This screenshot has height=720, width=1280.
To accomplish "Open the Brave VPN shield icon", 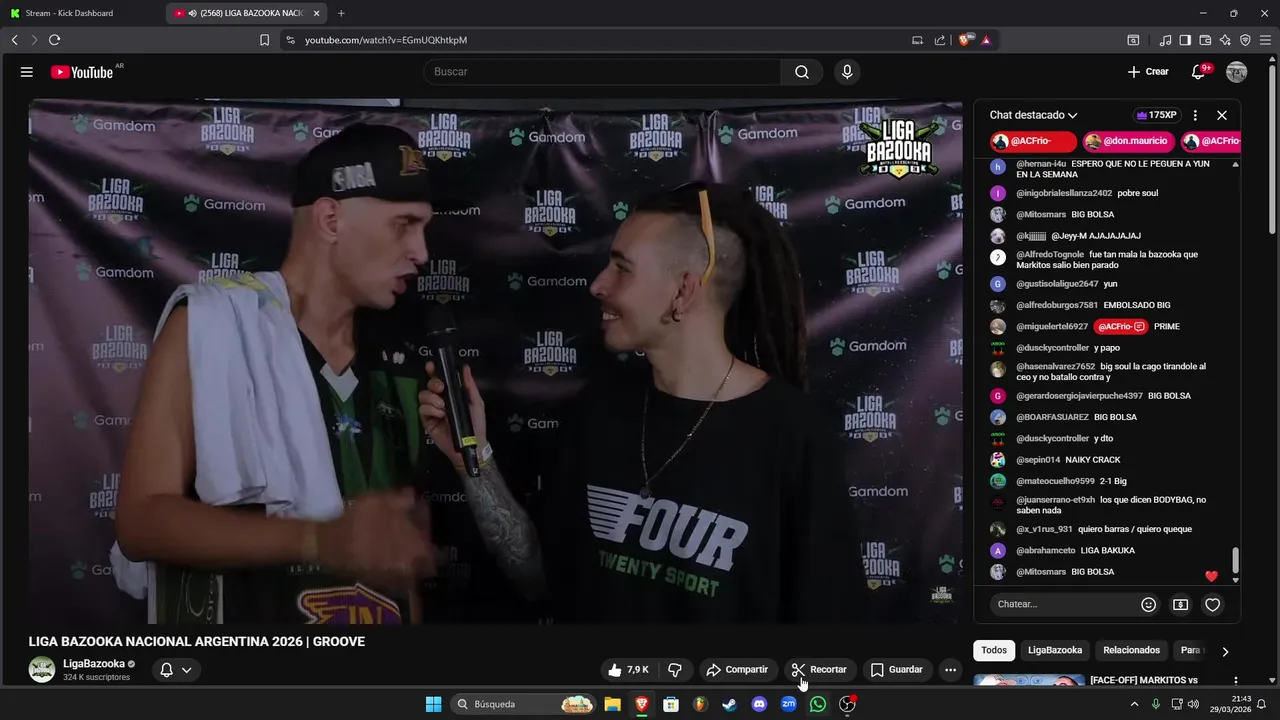I will 1245,40.
